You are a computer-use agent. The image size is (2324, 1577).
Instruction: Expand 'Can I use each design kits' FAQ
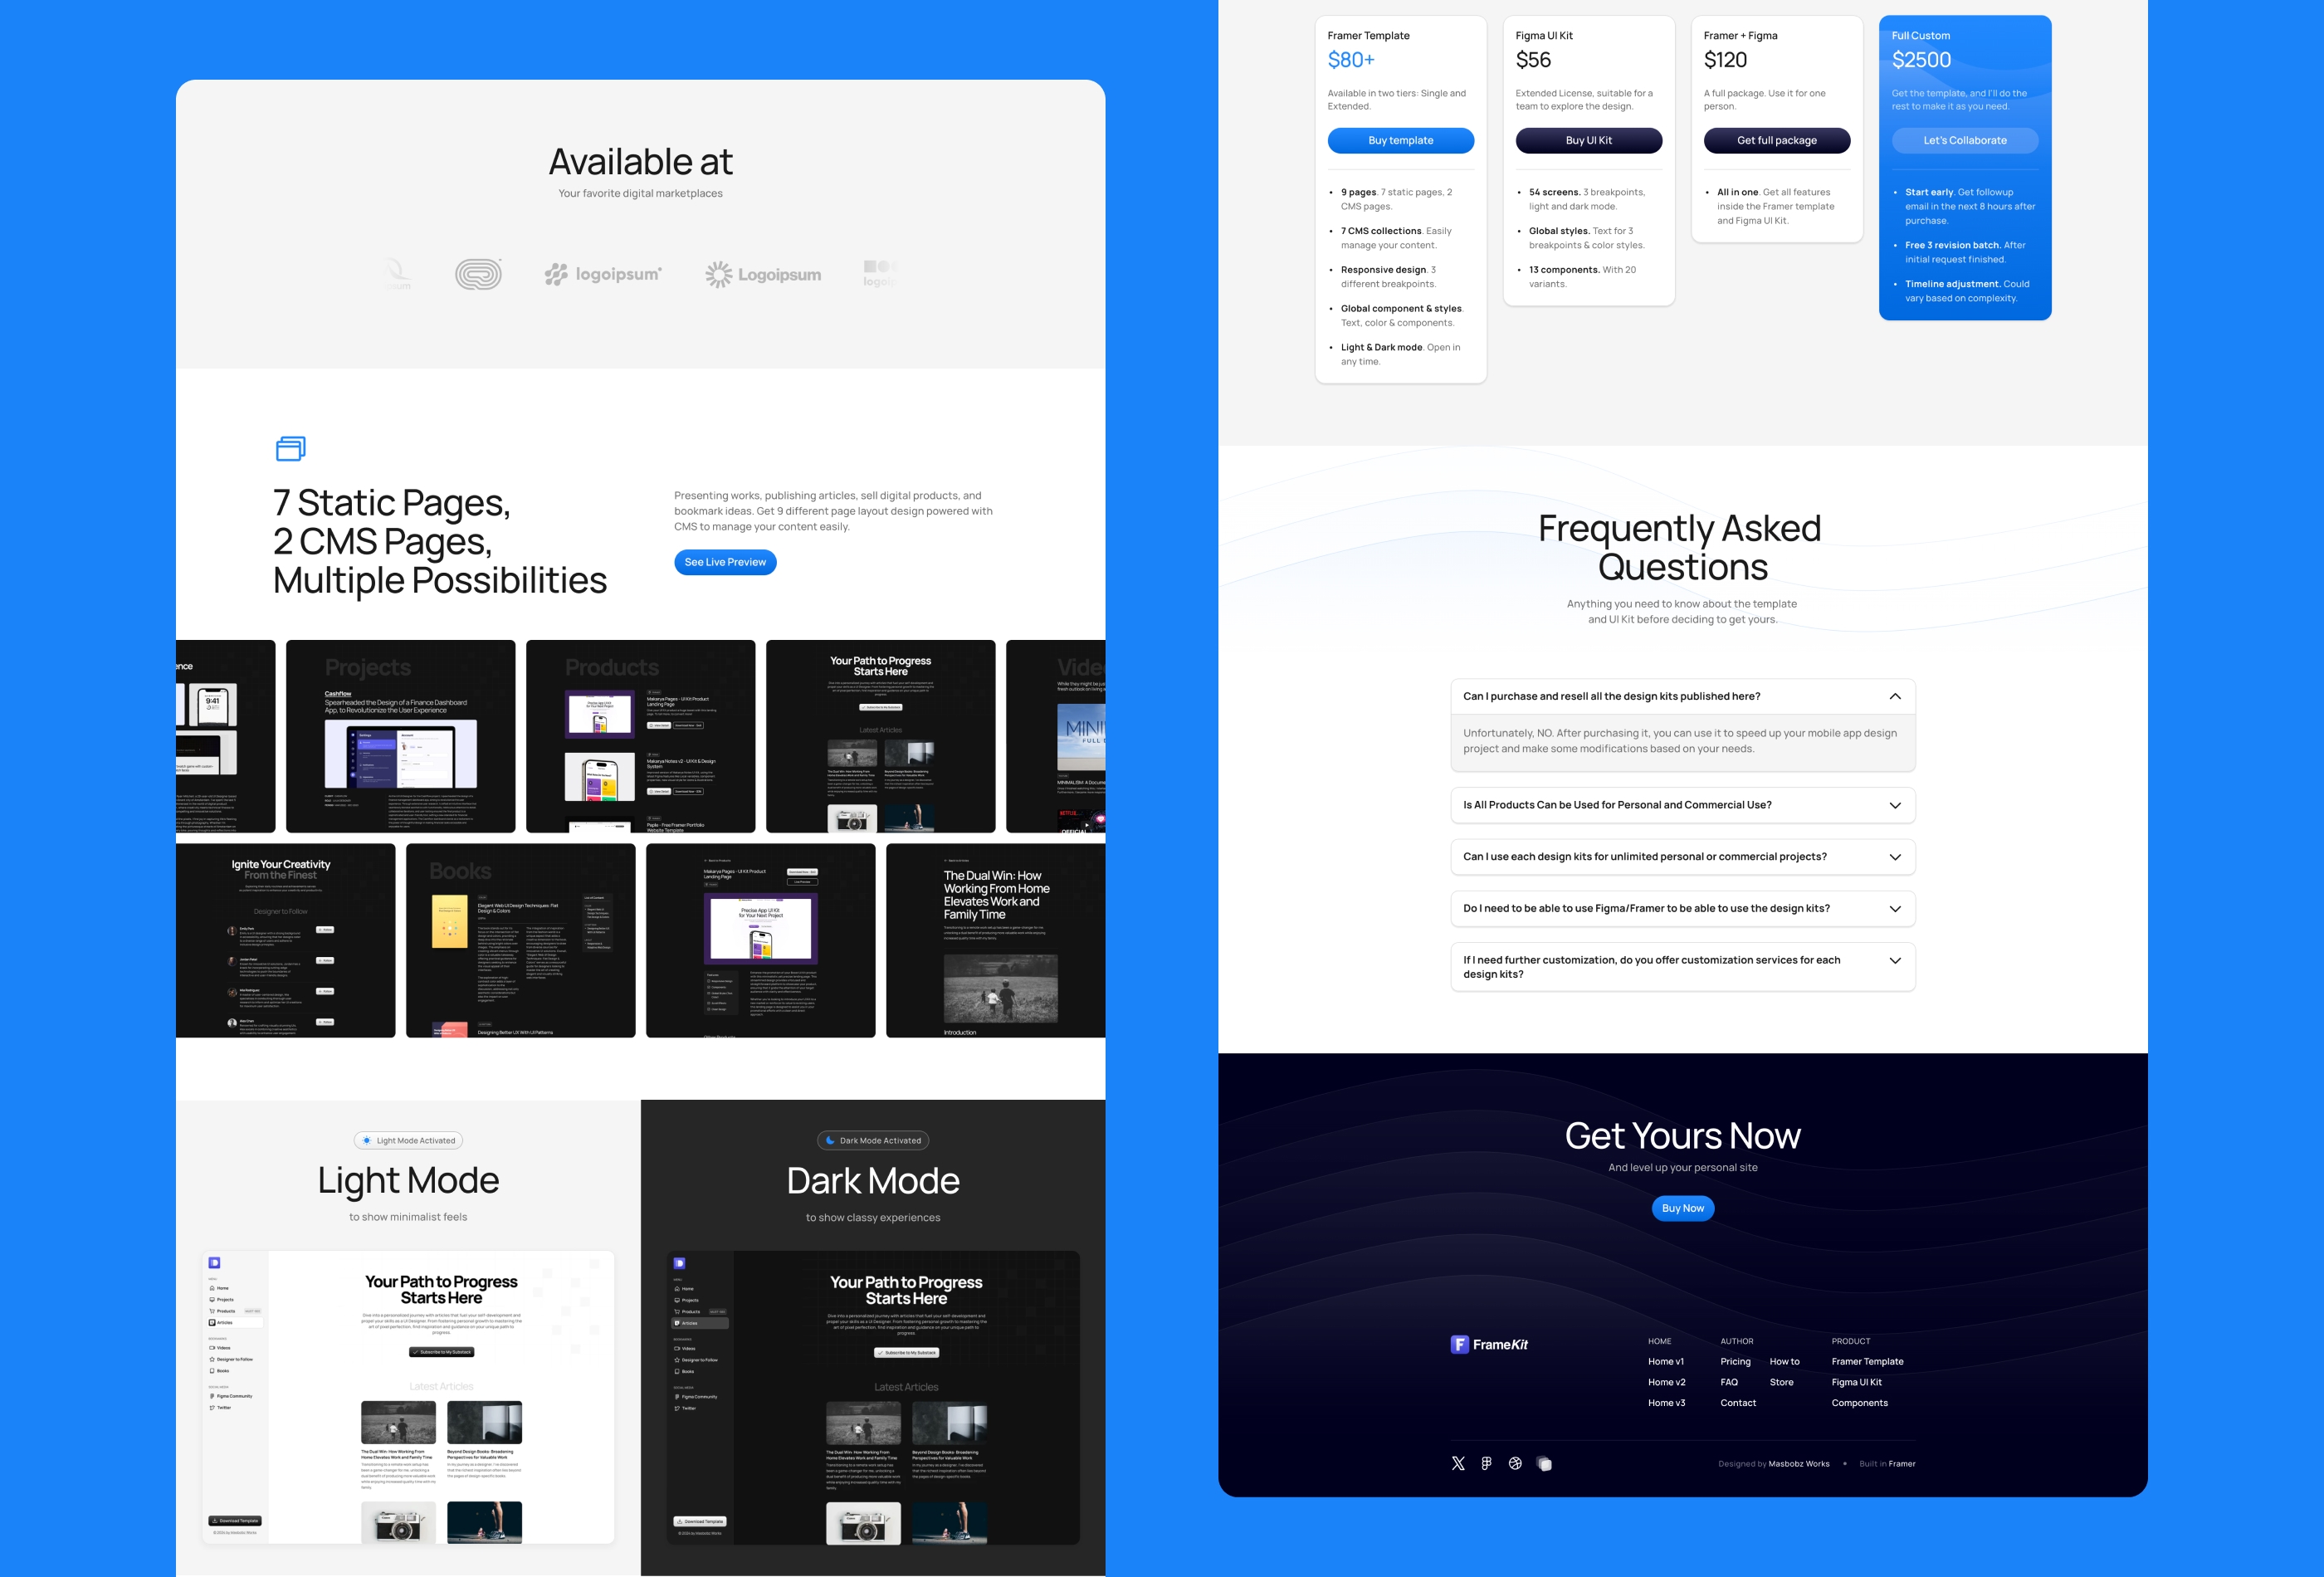1680,856
